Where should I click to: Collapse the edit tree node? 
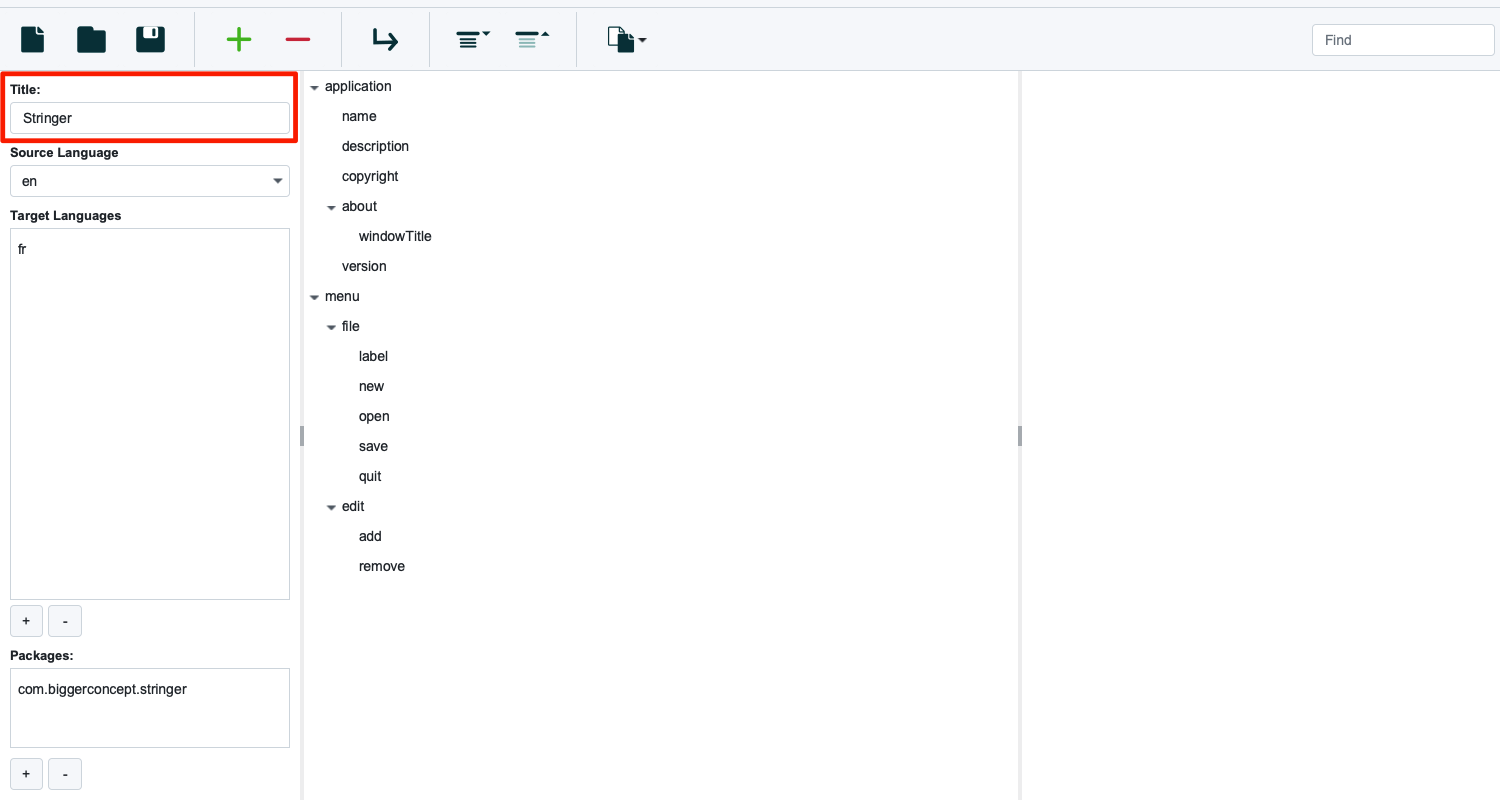(331, 507)
